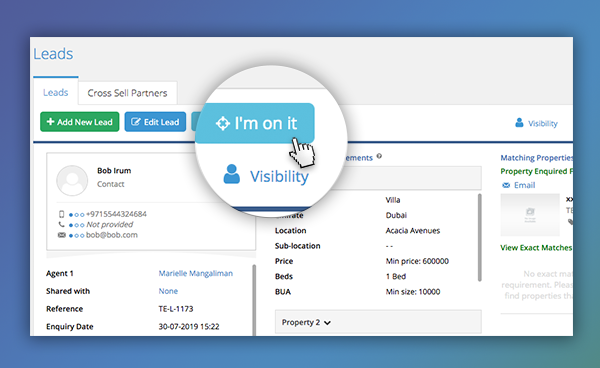
Task: Click the 1 Bed value
Action: click(x=396, y=277)
